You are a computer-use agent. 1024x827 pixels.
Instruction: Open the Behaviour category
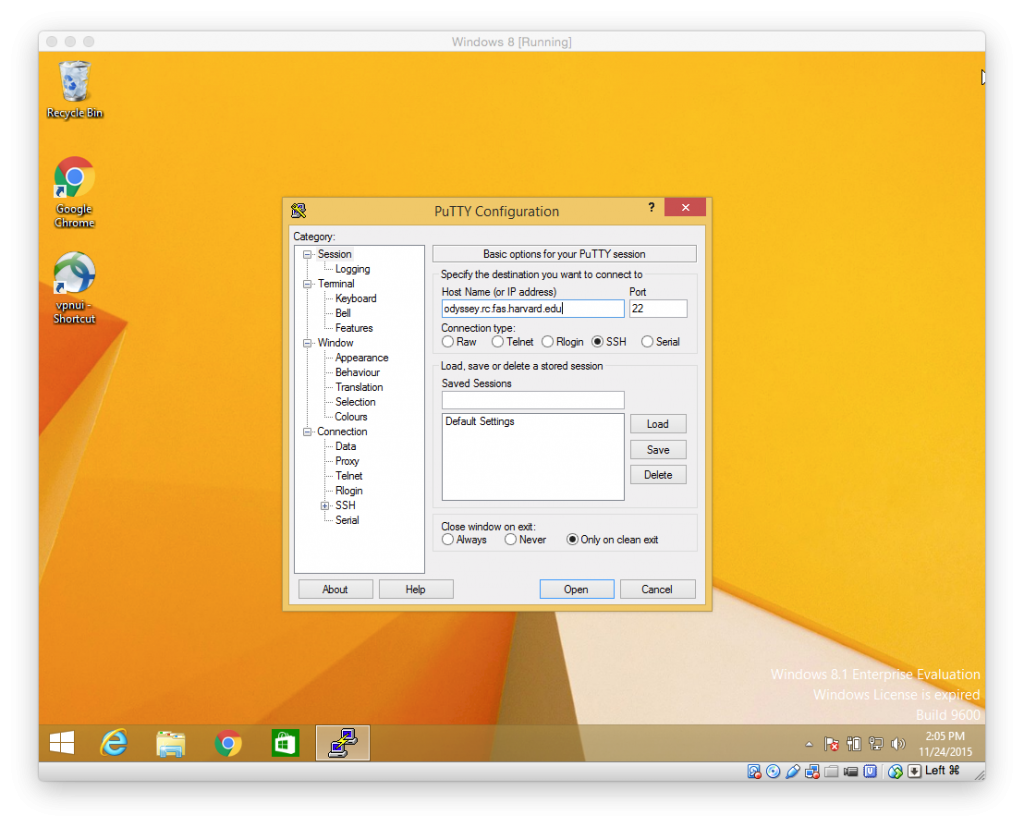tap(357, 372)
